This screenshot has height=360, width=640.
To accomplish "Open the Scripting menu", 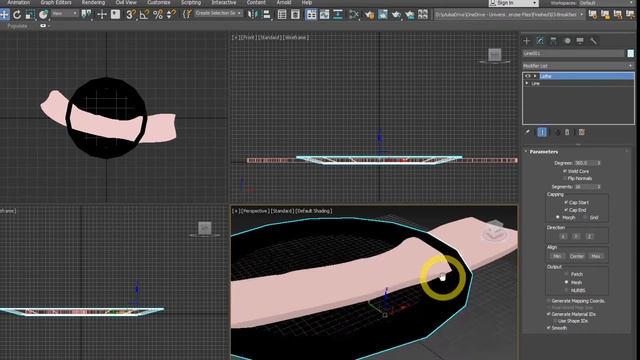I will point(191,2).
